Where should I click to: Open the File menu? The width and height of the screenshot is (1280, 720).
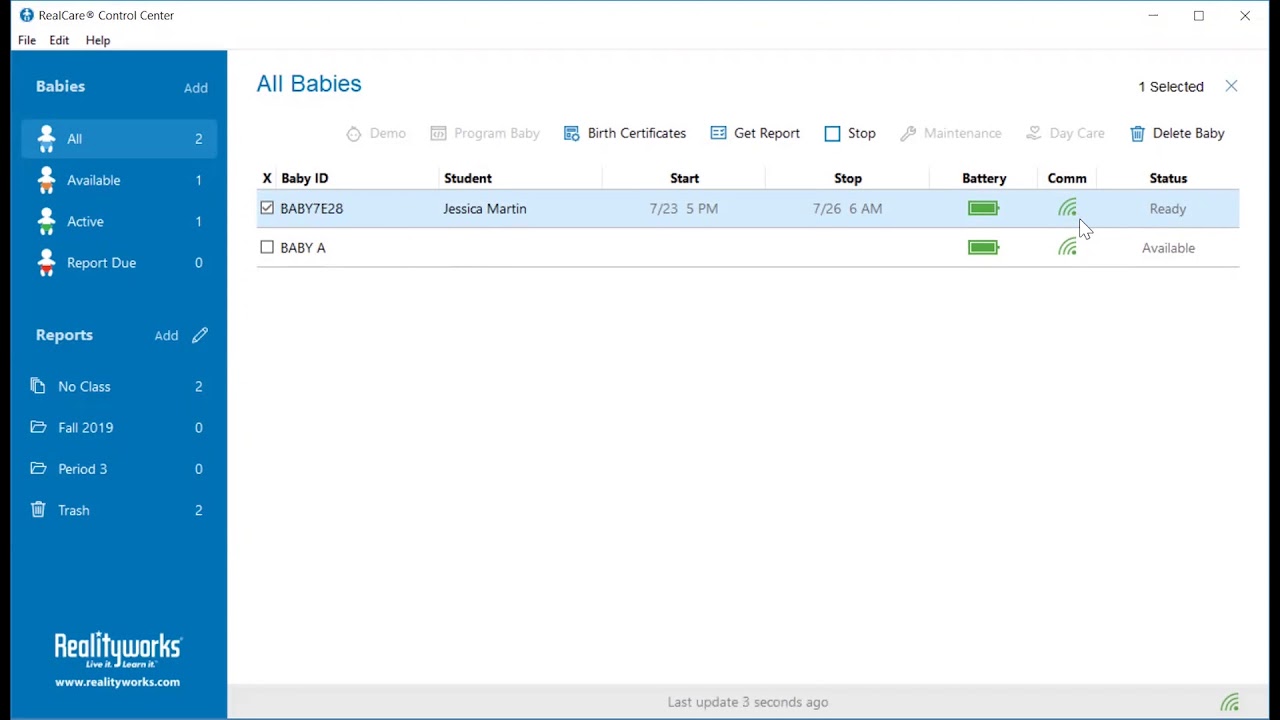pos(27,40)
